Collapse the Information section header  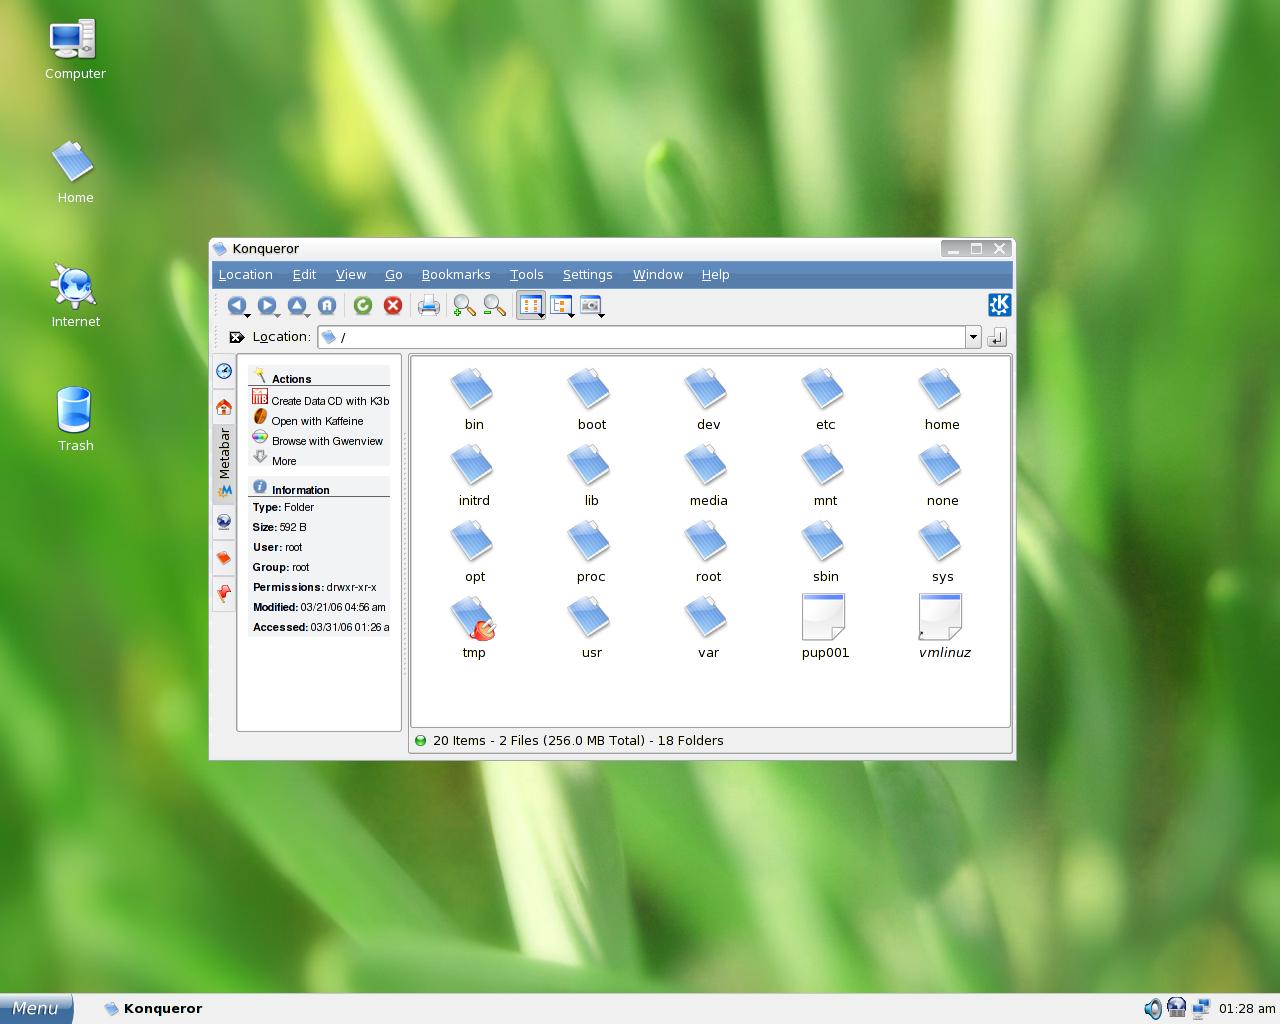click(319, 489)
